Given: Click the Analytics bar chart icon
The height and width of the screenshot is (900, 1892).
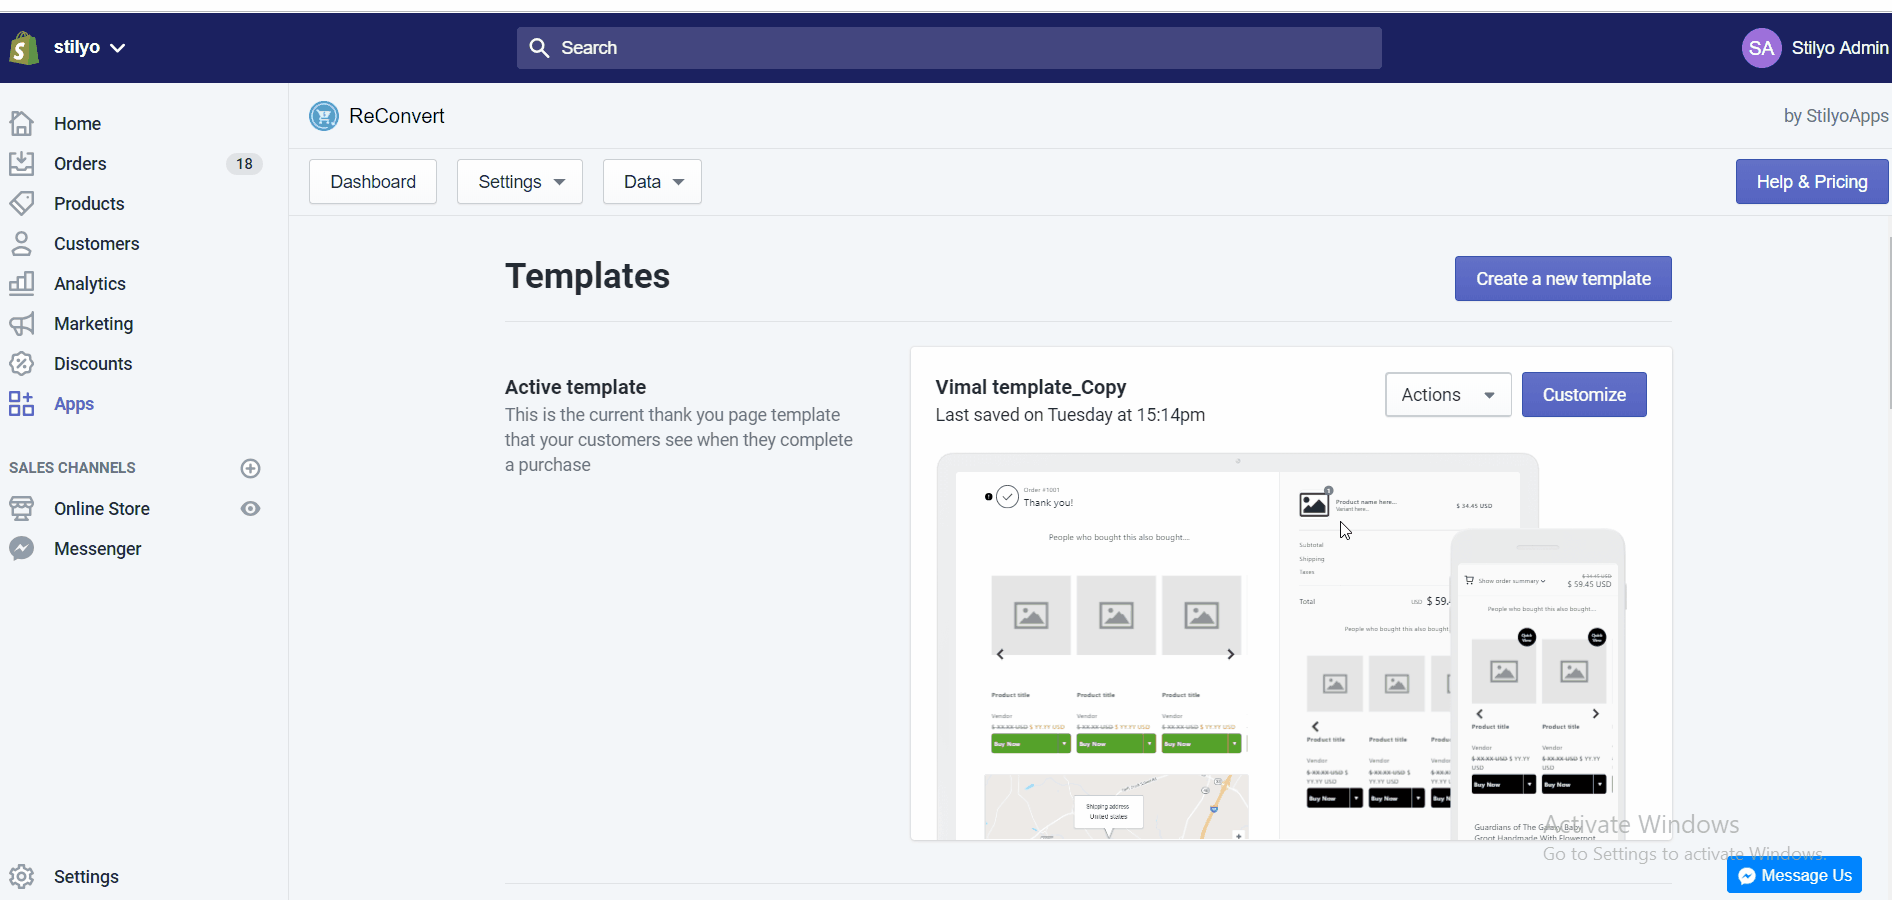Looking at the screenshot, I should click(22, 284).
